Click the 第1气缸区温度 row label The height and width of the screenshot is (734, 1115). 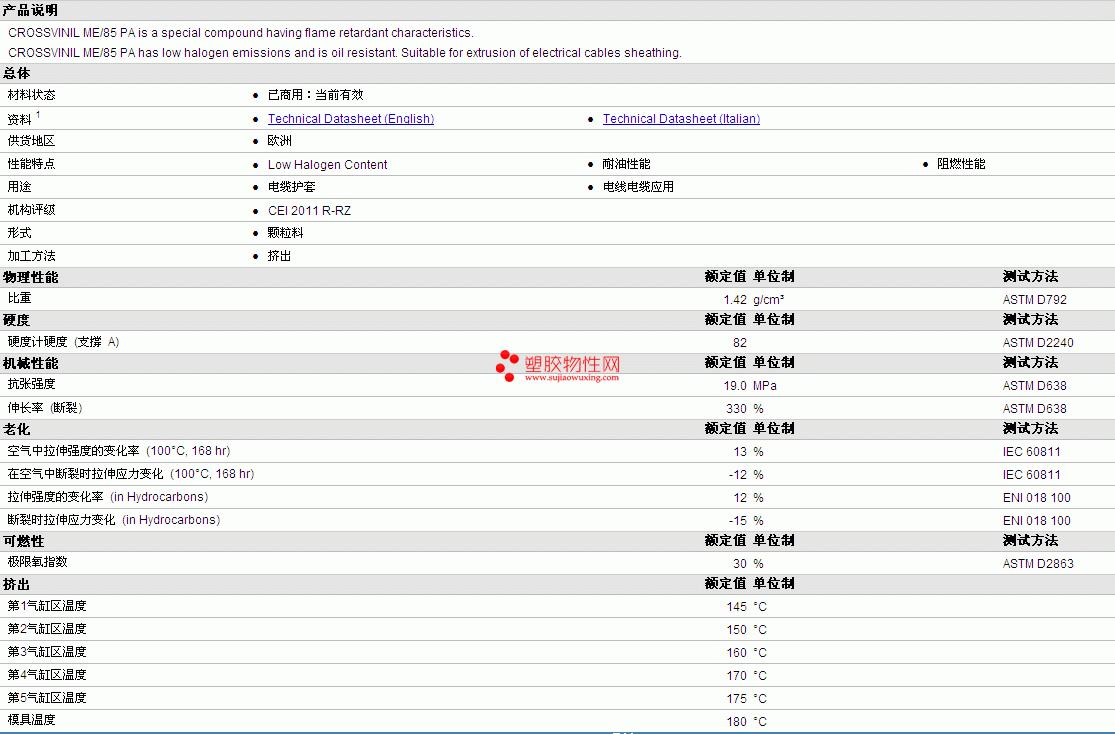click(47, 606)
